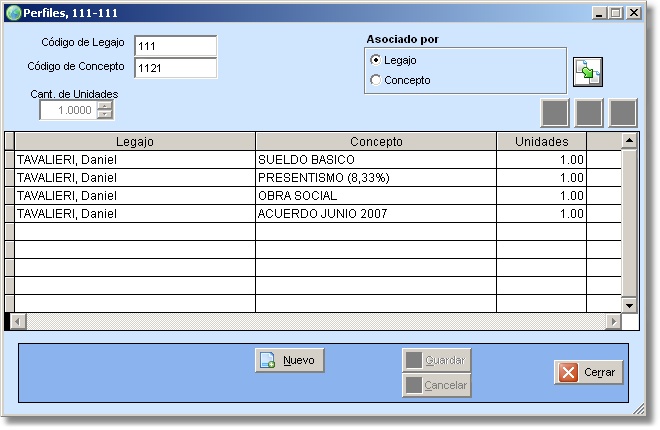Sort by the Concepto column header
The width and height of the screenshot is (660, 430).
(x=376, y=142)
